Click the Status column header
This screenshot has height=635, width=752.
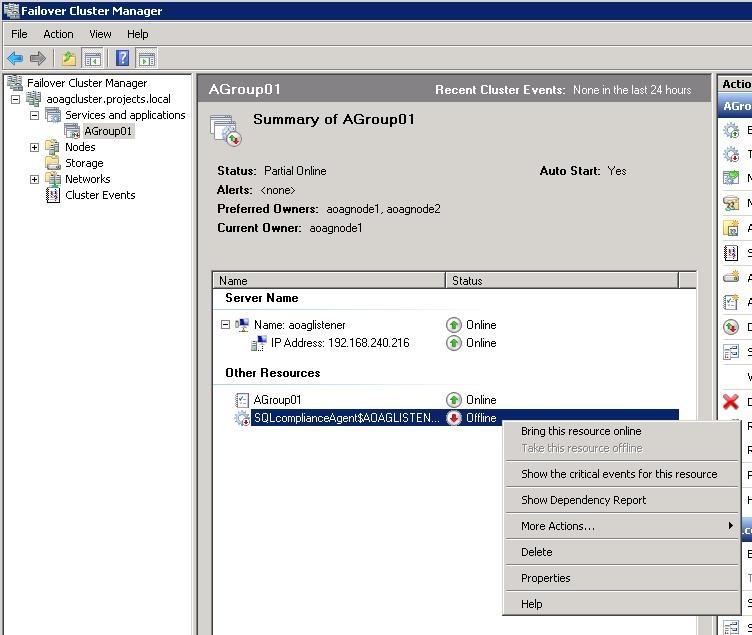pyautogui.click(x=562, y=281)
